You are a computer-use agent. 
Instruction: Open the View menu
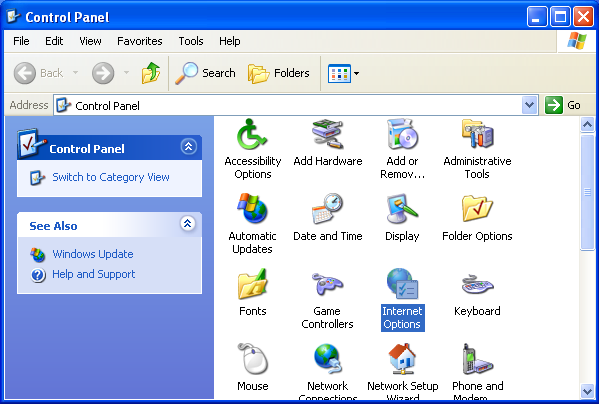click(90, 41)
